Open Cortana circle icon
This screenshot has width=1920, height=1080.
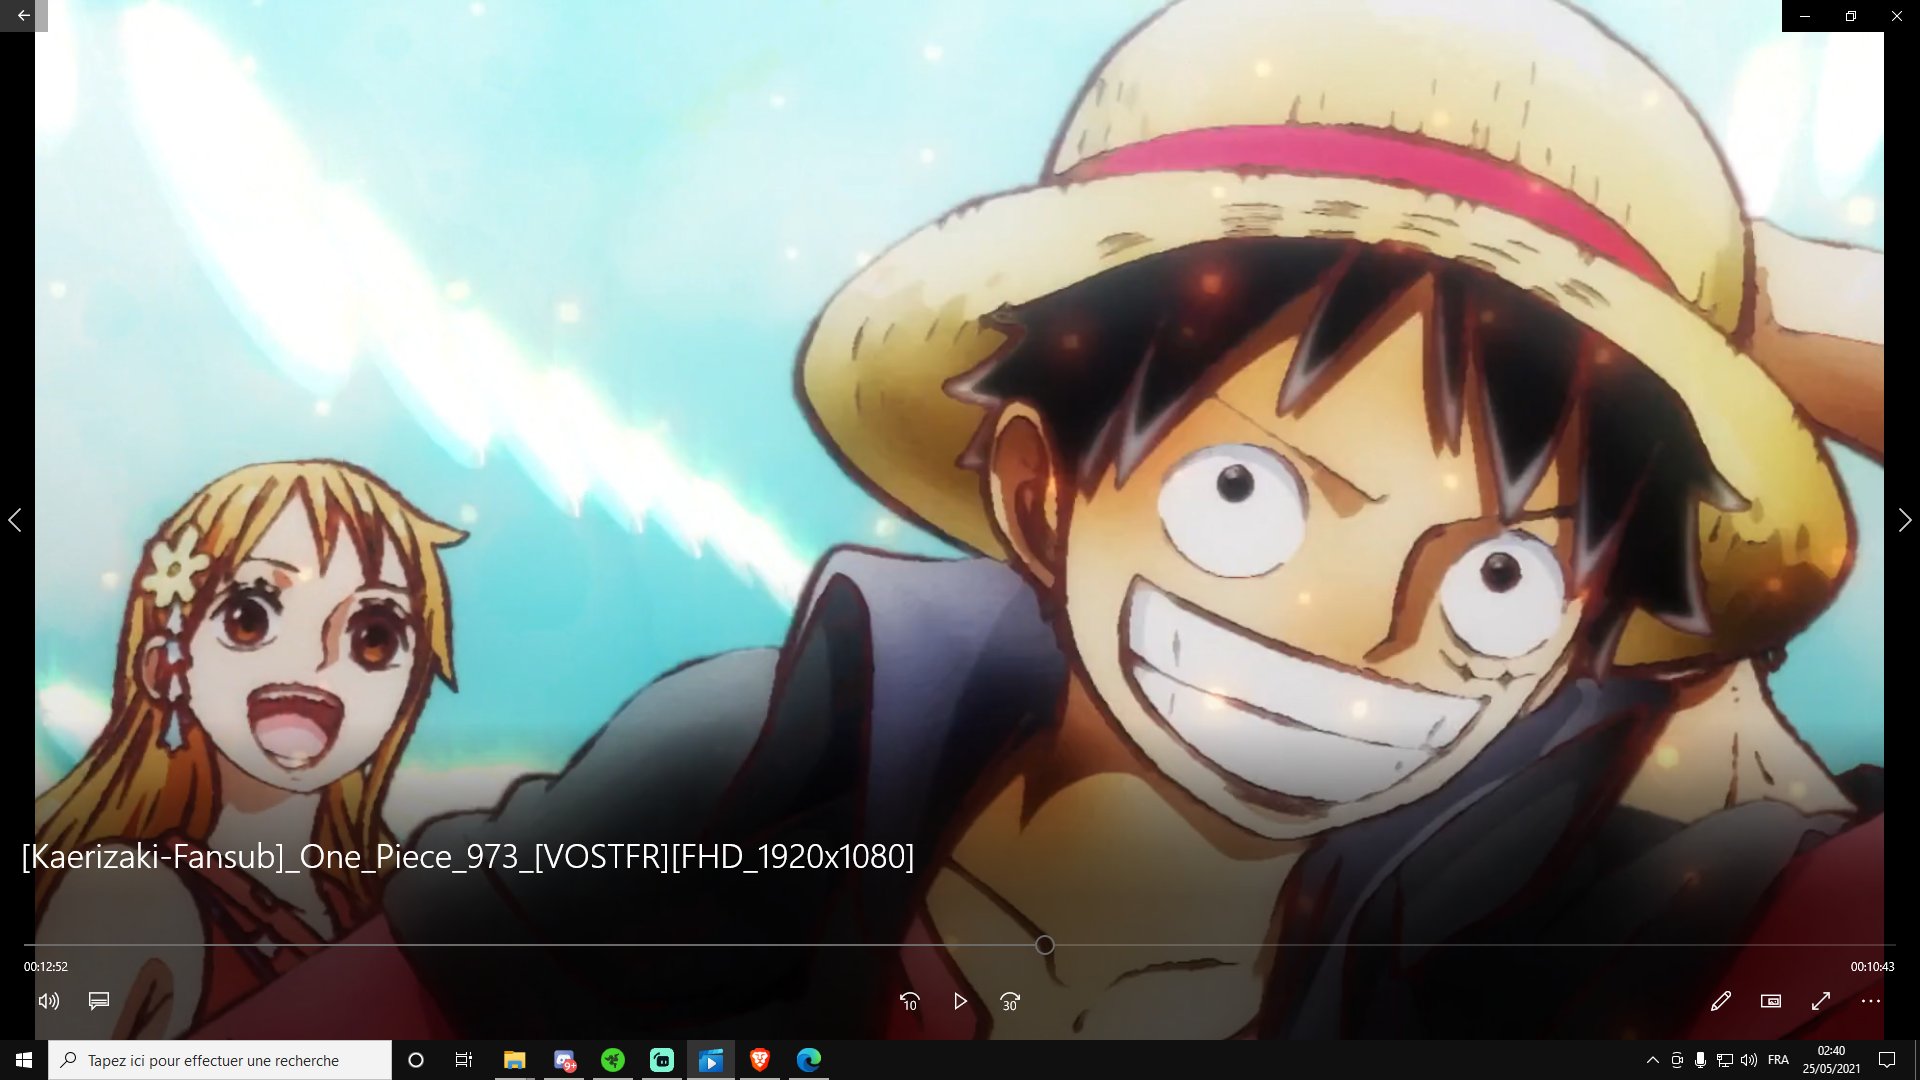[416, 1060]
